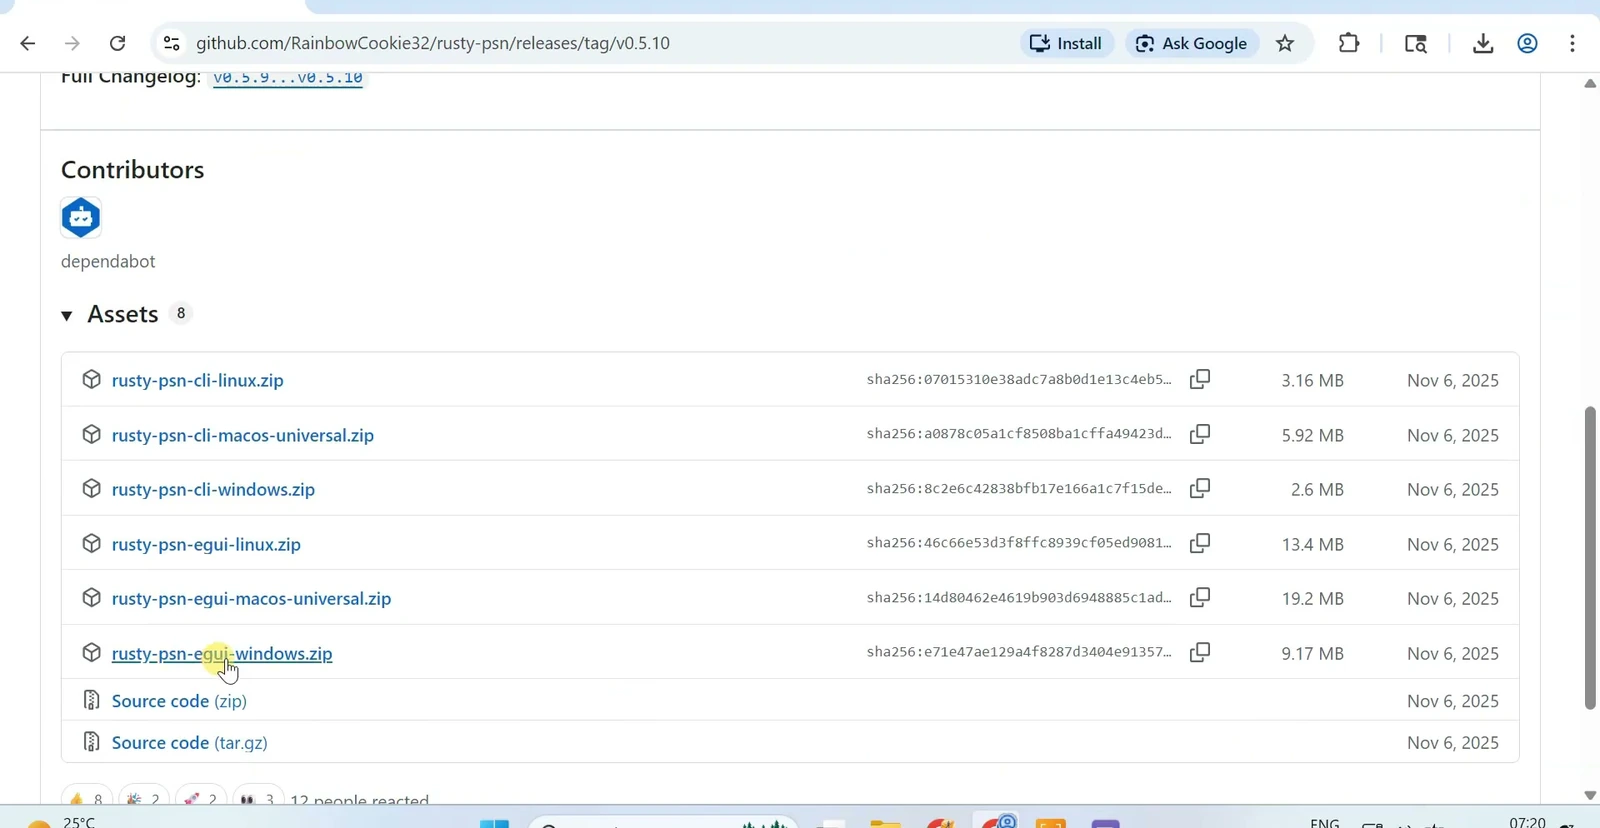View site information in address bar
The height and width of the screenshot is (828, 1600).
(172, 43)
